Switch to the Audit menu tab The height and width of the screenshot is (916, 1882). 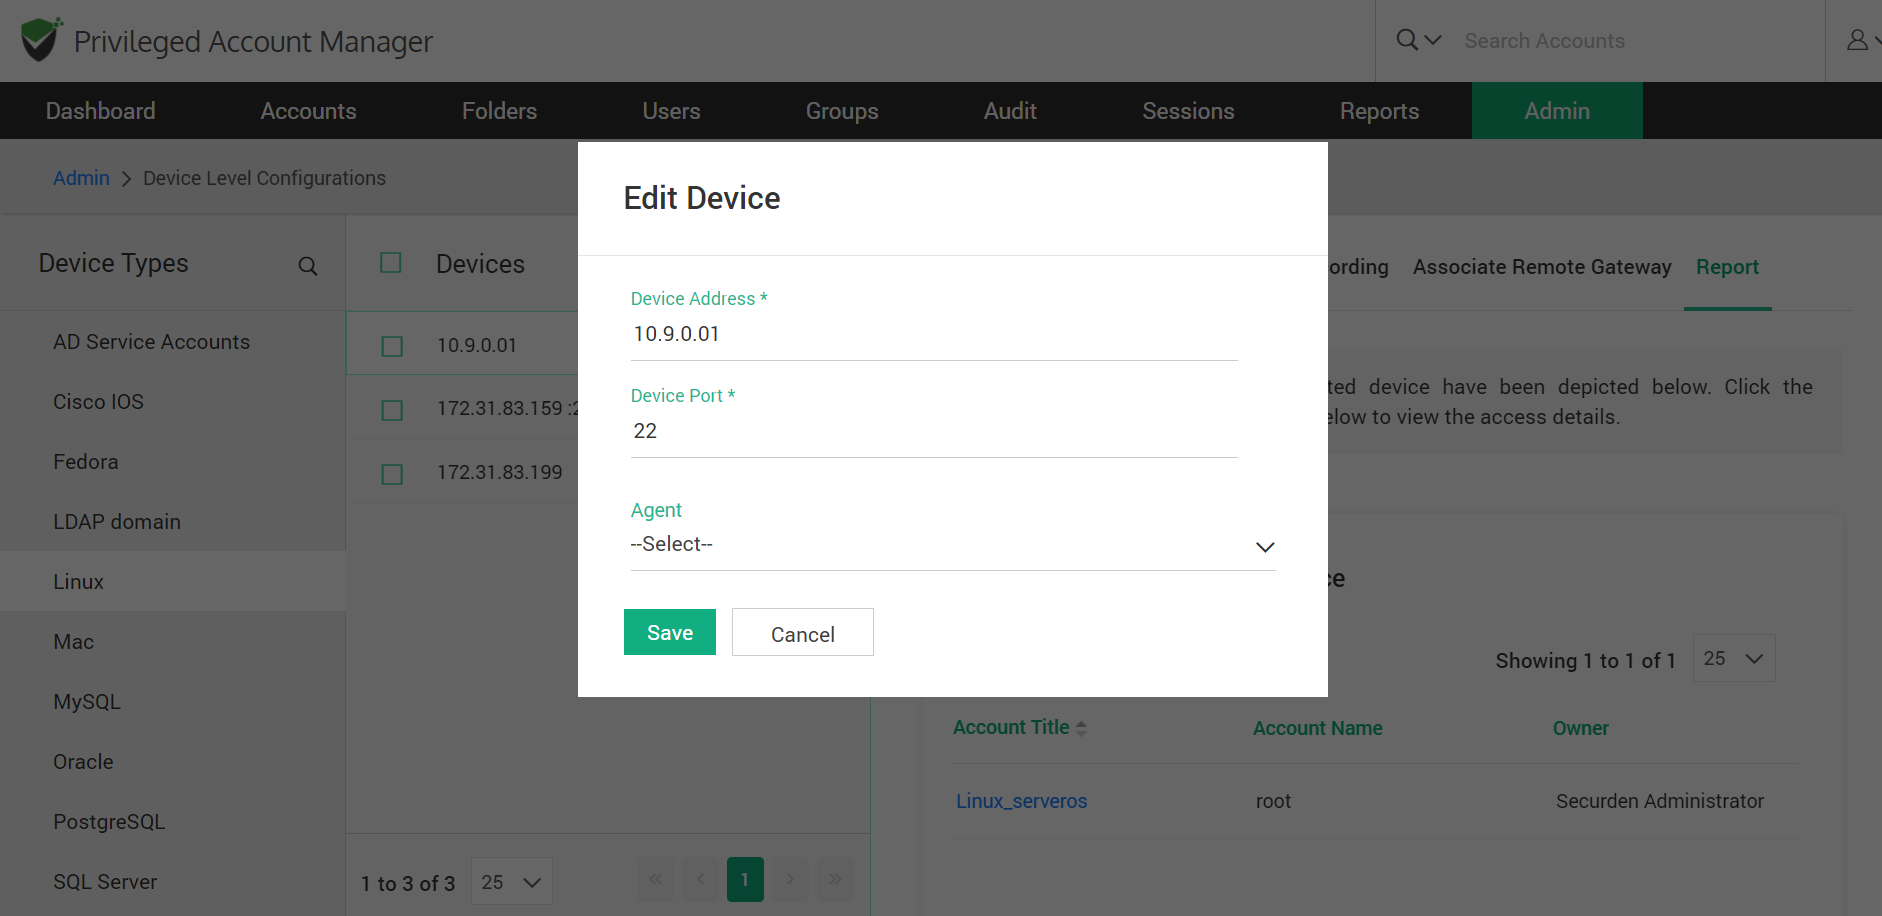click(x=1010, y=111)
